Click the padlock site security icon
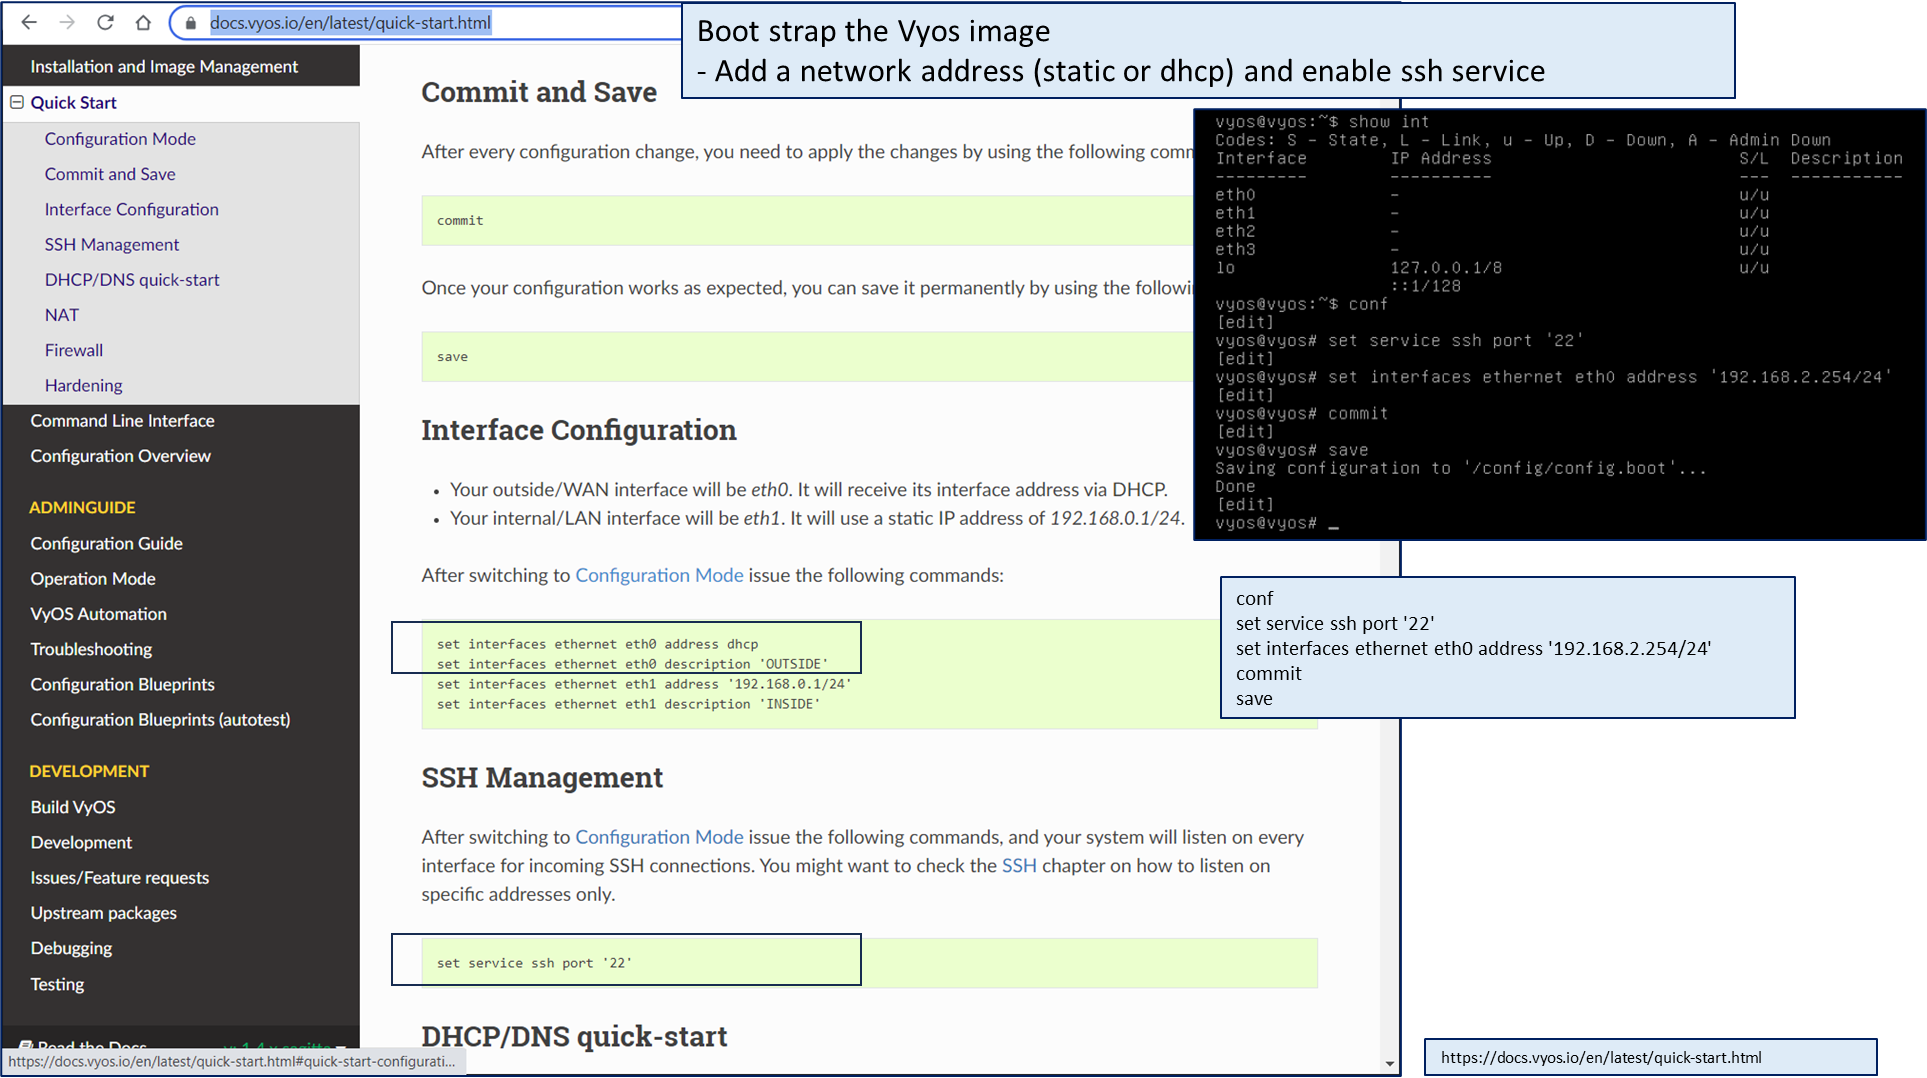Screen dimensions: 1927x1078 coord(191,23)
